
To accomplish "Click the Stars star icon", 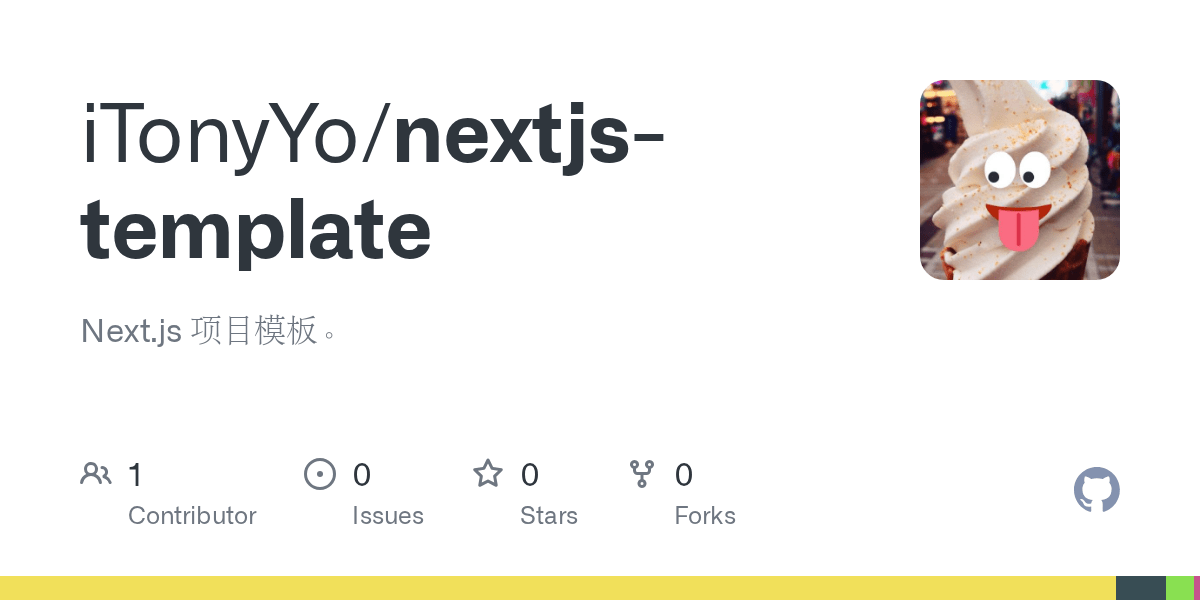I will [x=488, y=473].
